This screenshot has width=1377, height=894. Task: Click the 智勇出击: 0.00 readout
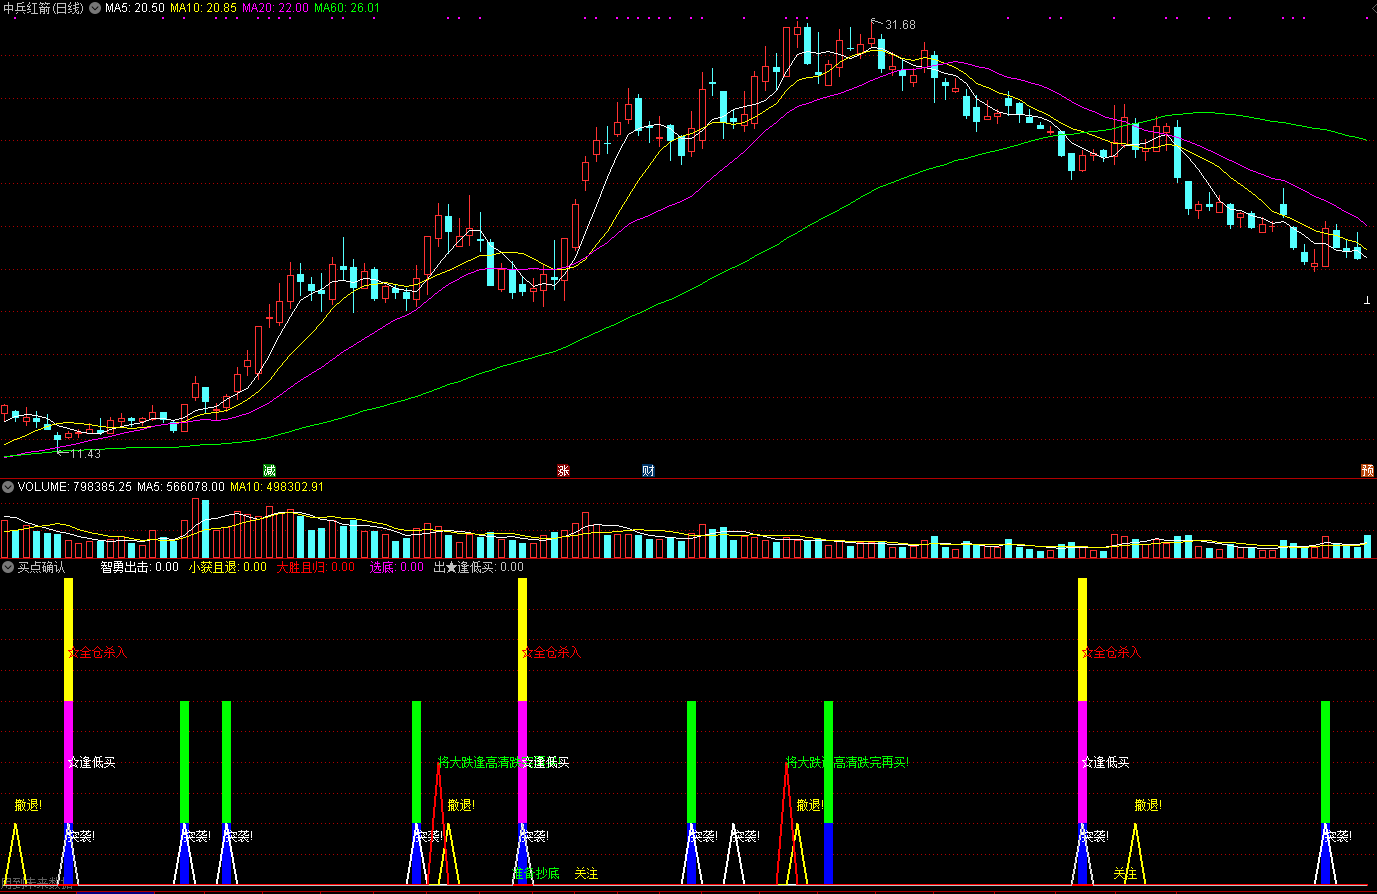(x=139, y=567)
